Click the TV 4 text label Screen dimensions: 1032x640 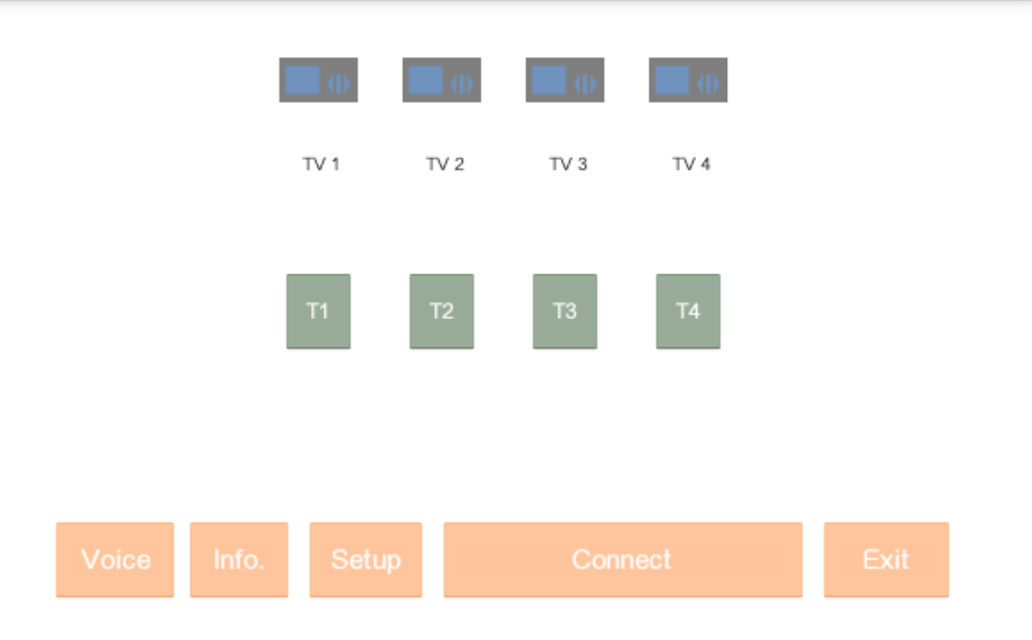tap(691, 164)
